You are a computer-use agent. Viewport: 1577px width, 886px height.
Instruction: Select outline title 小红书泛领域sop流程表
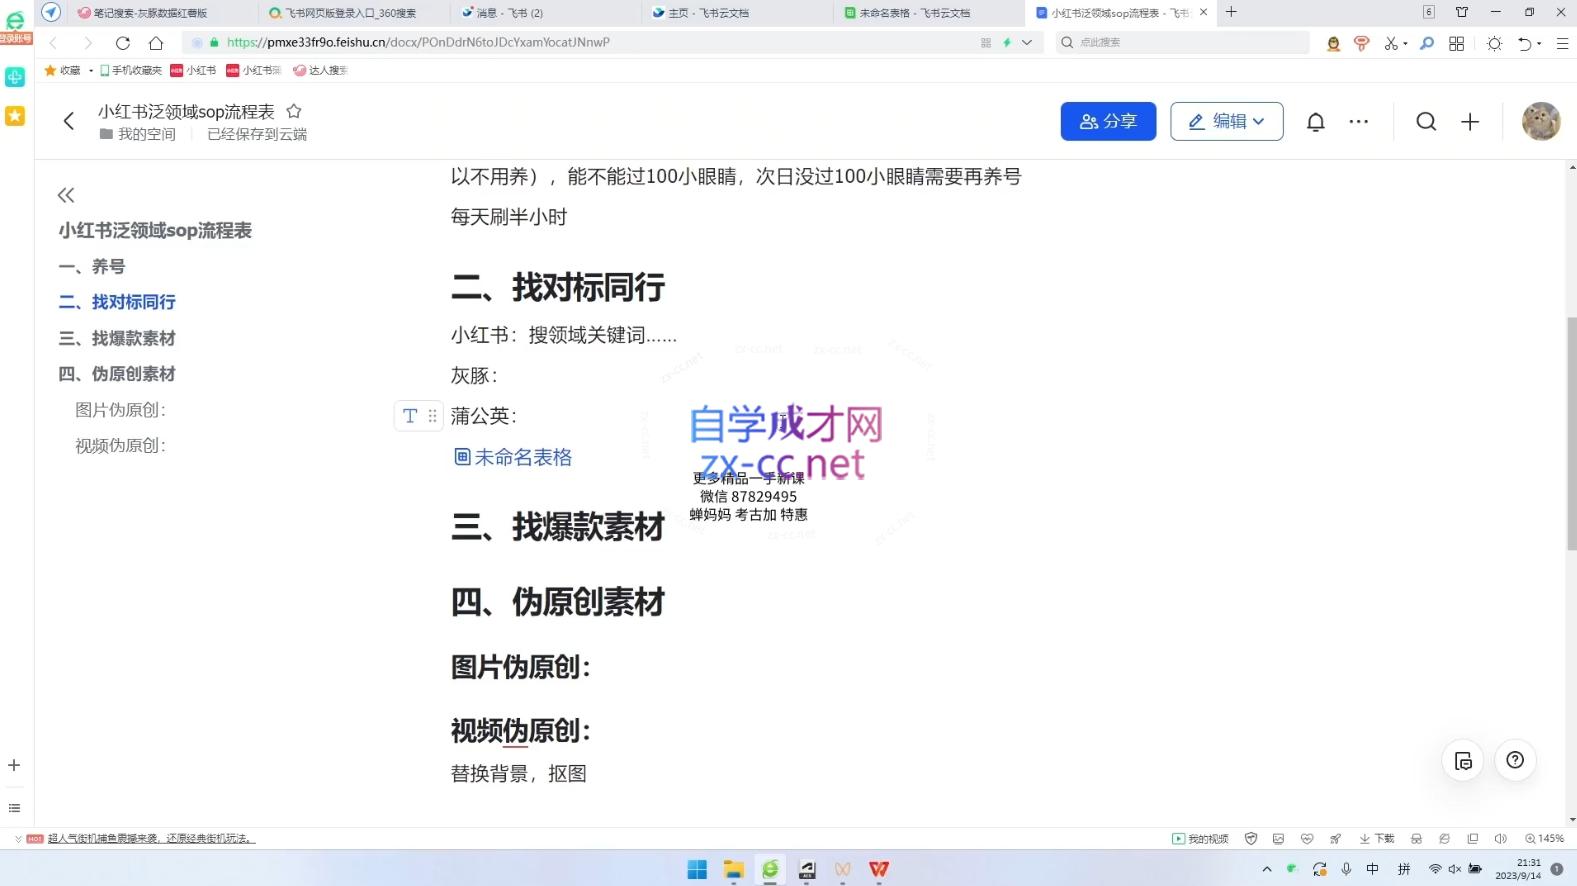tap(155, 231)
